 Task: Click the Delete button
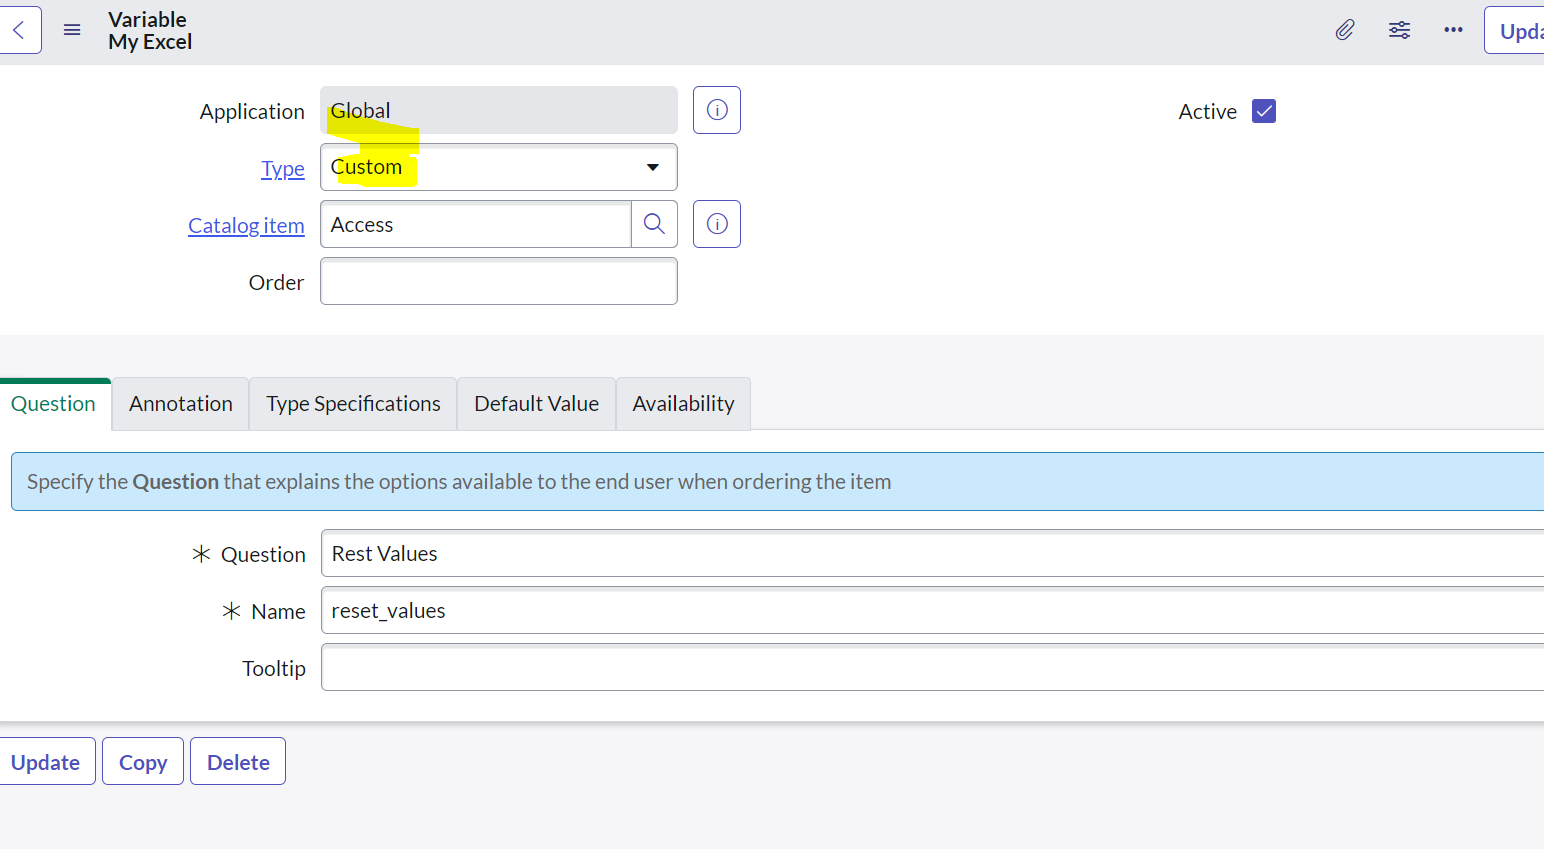(x=237, y=761)
